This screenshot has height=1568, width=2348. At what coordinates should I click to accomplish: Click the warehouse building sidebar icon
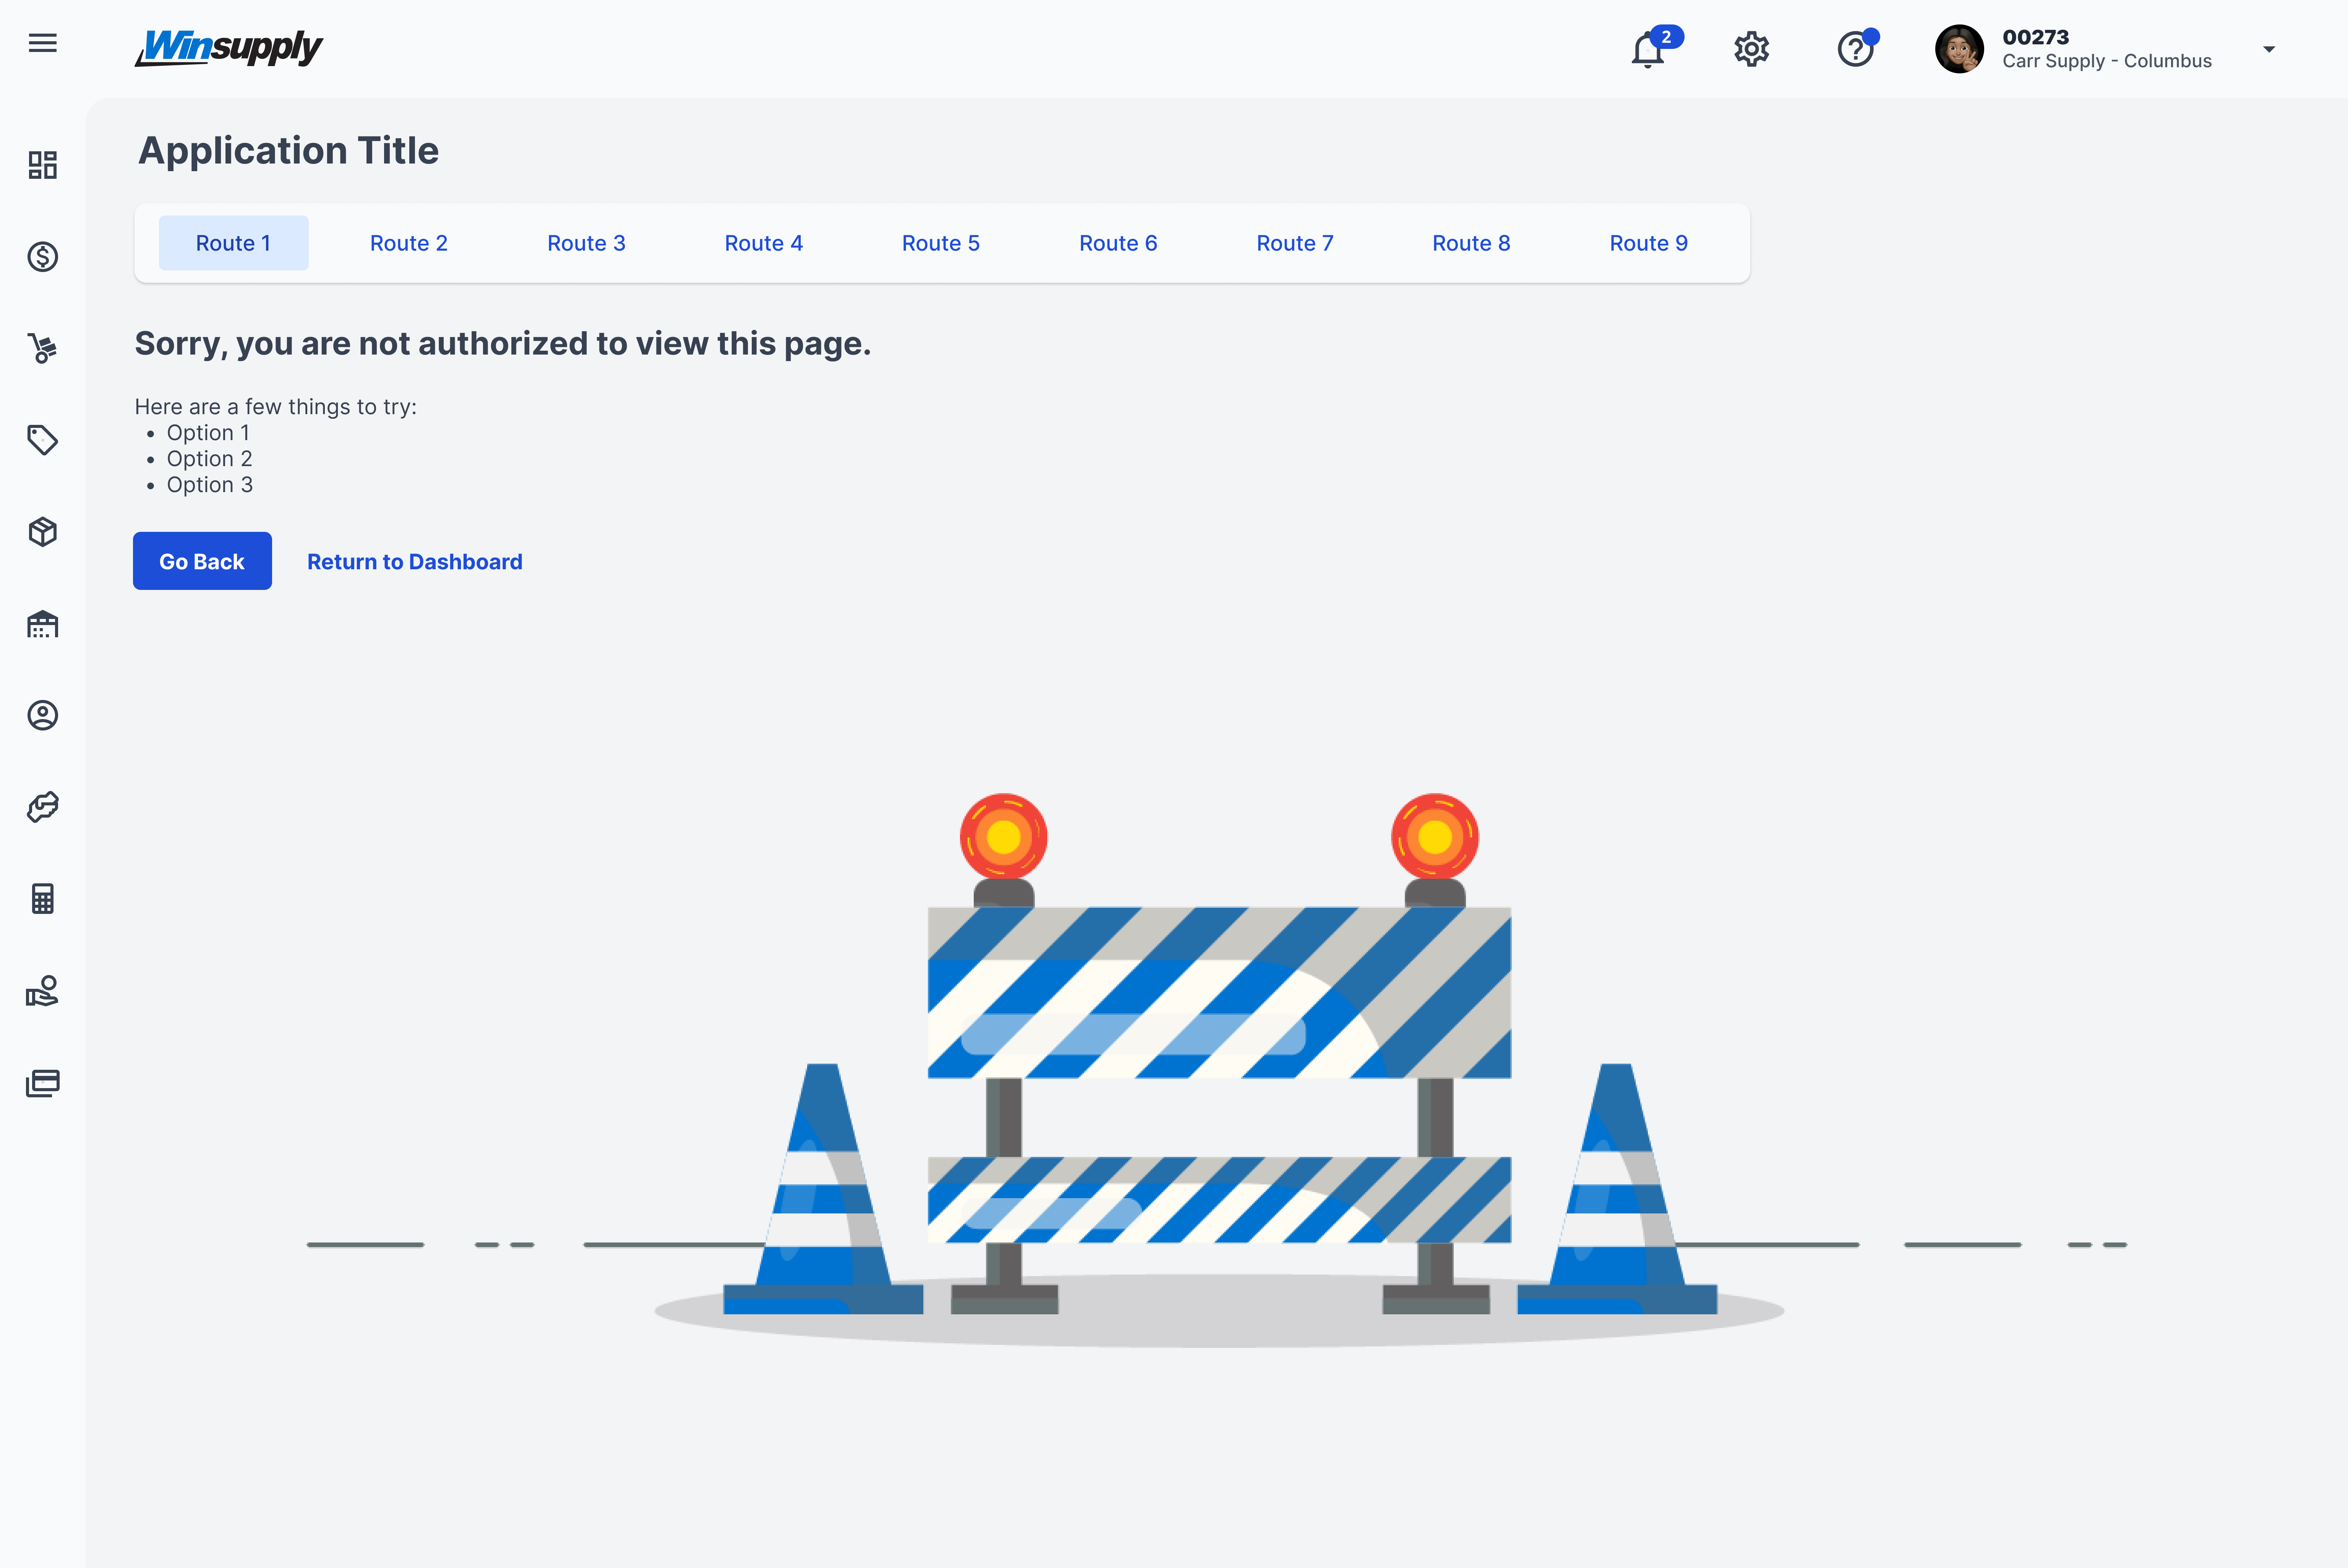(x=42, y=624)
